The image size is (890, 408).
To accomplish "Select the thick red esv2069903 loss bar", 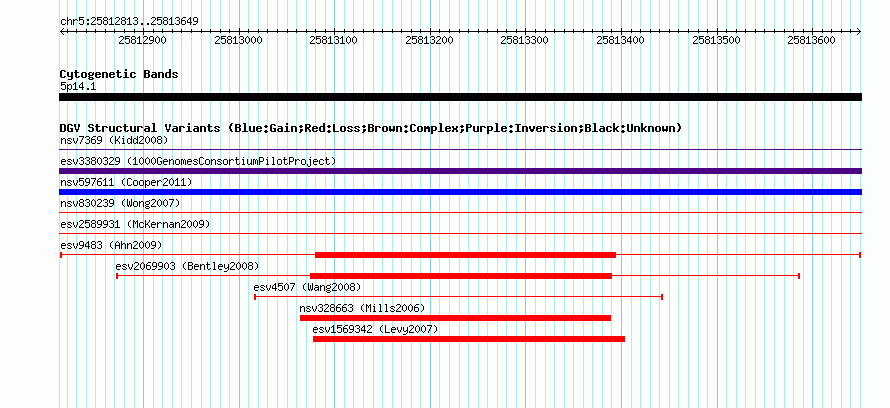I will point(461,276).
